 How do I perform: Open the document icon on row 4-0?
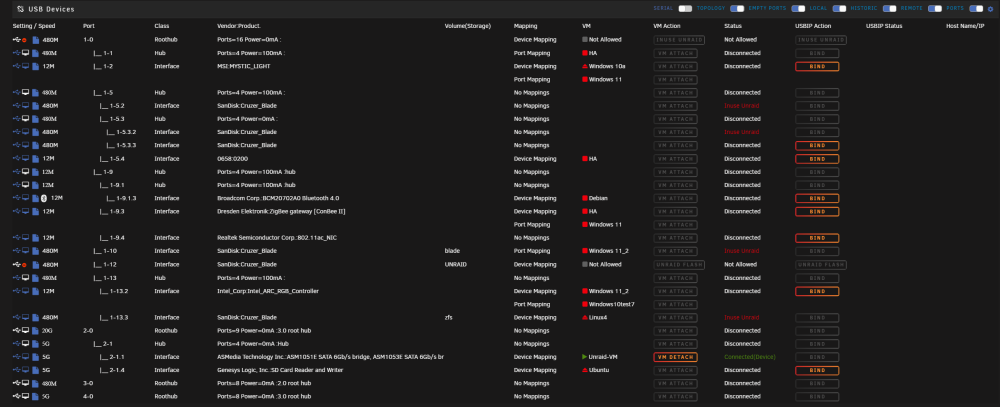36,396
